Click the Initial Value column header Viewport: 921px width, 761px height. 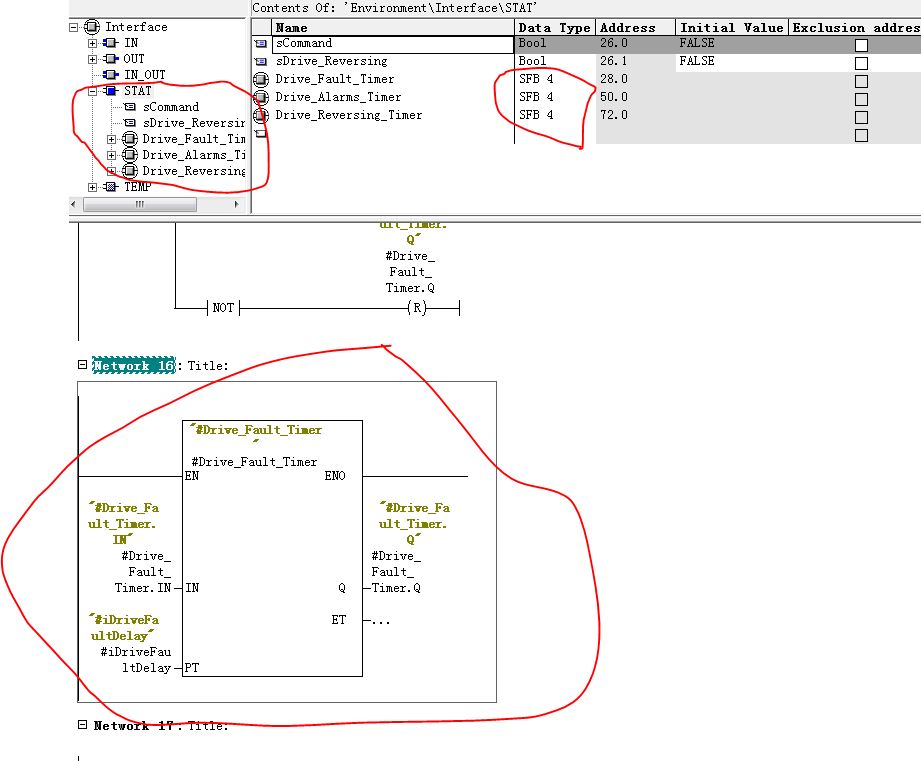pyautogui.click(x=731, y=28)
